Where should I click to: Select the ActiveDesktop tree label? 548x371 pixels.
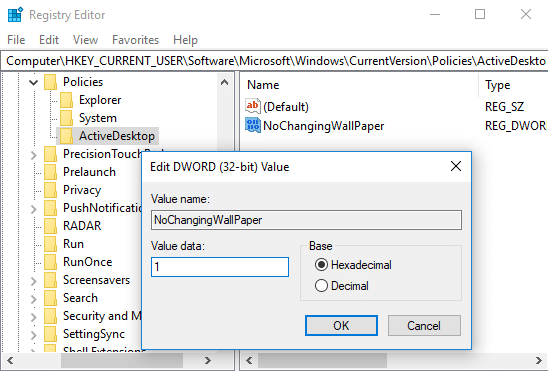click(117, 136)
